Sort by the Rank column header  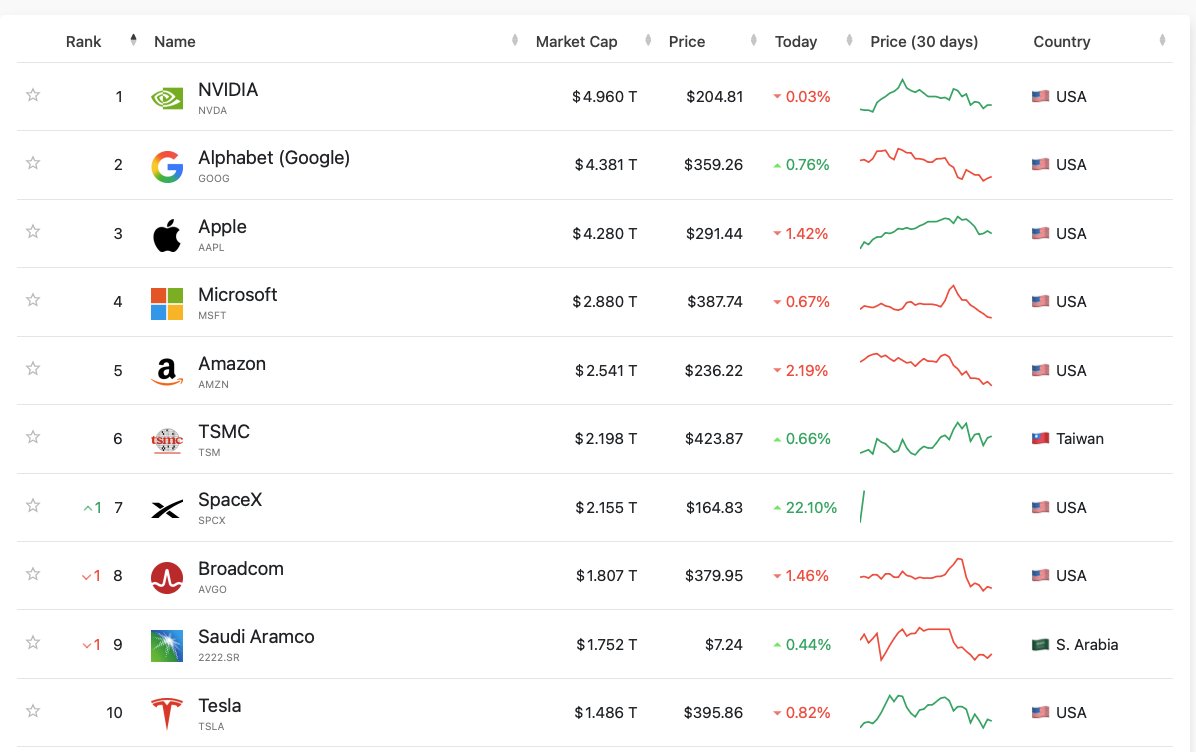pyautogui.click(x=84, y=42)
